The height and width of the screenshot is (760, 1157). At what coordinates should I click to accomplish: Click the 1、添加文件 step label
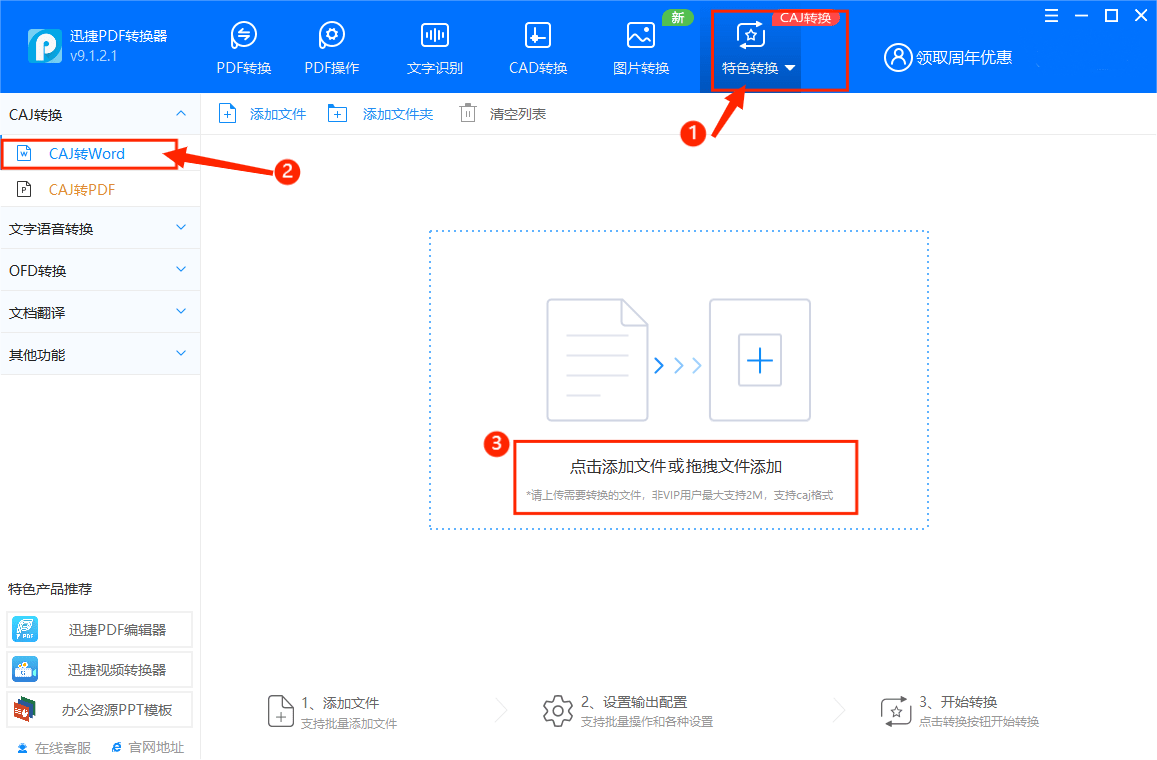(x=340, y=702)
